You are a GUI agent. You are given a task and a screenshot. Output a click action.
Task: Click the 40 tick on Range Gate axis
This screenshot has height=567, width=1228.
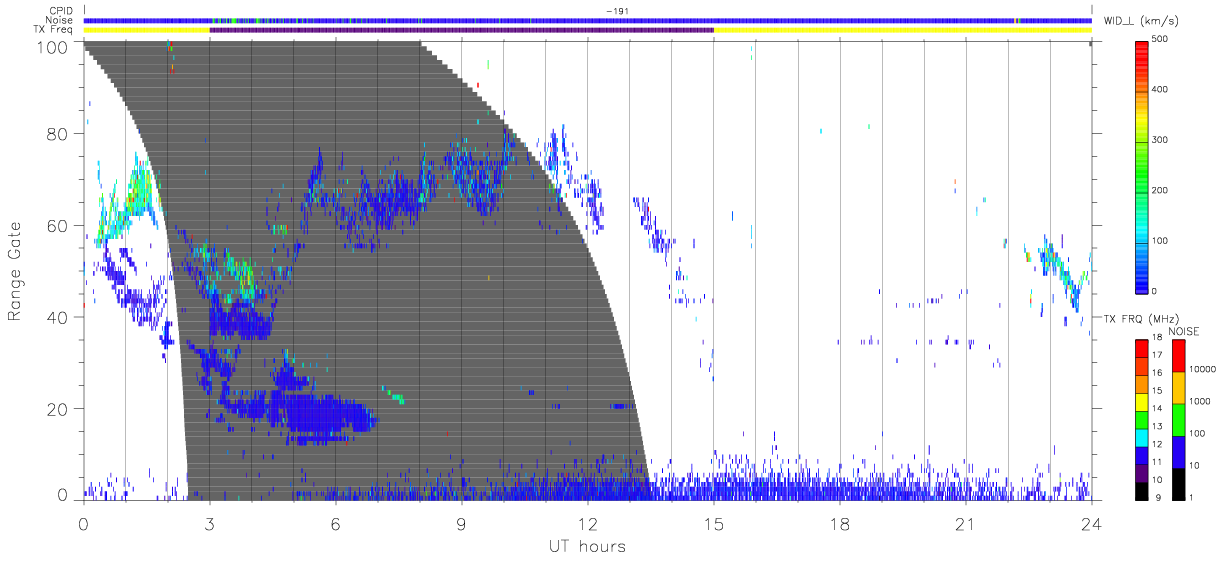(x=56, y=318)
